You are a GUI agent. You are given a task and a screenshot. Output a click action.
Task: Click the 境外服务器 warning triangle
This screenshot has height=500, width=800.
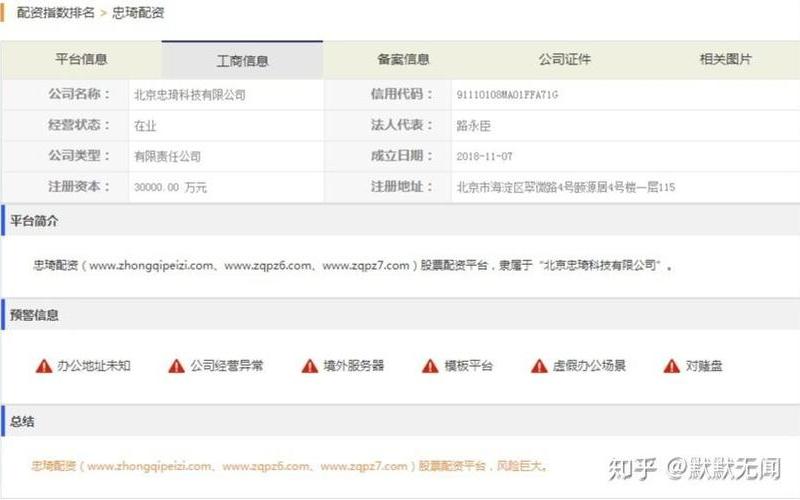point(310,366)
